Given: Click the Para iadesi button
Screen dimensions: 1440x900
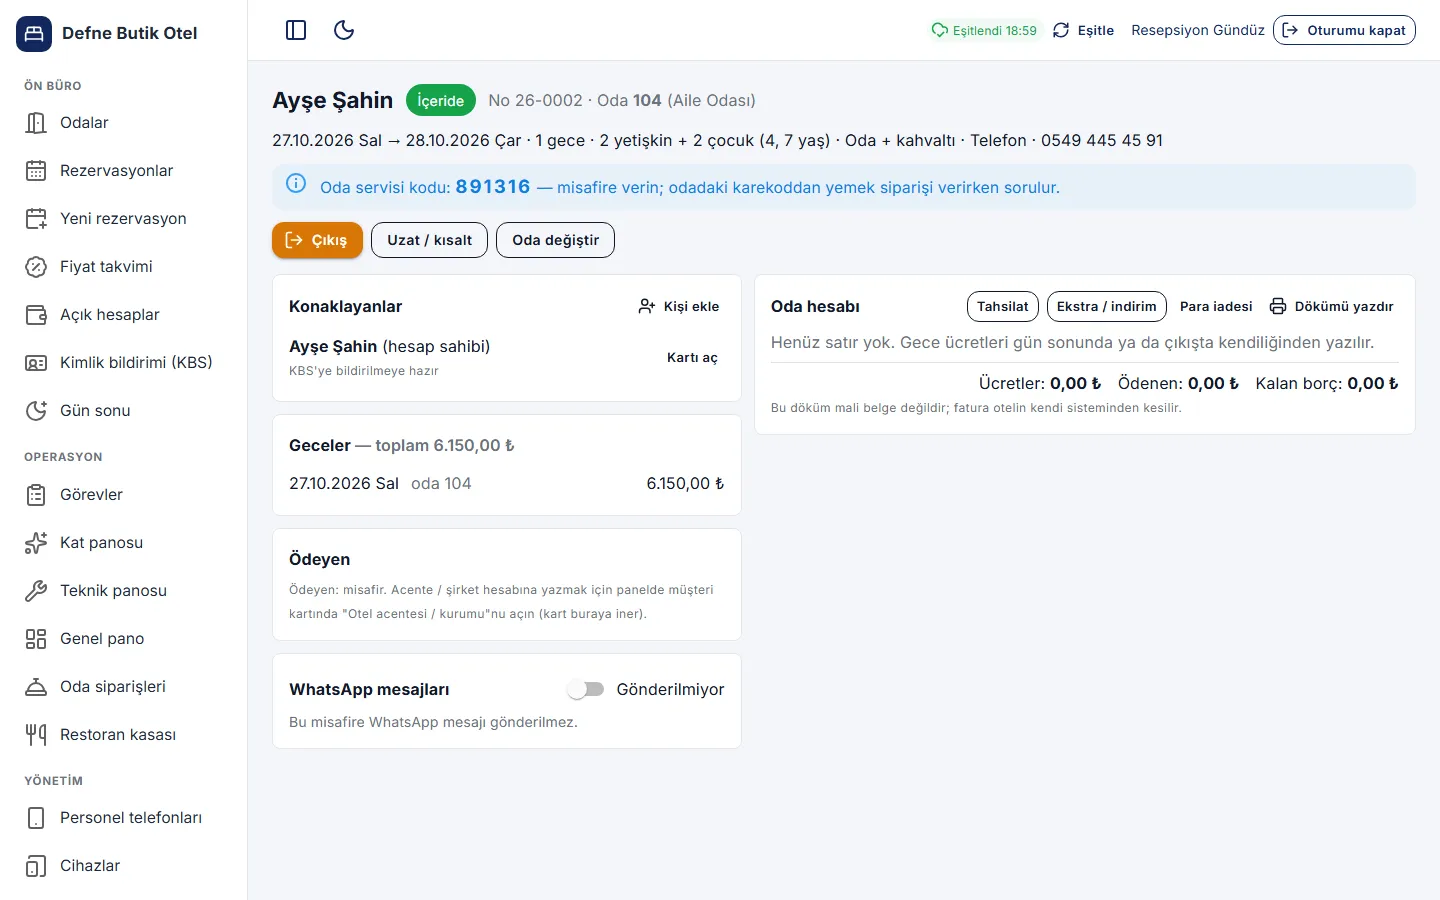Looking at the screenshot, I should [x=1216, y=306].
